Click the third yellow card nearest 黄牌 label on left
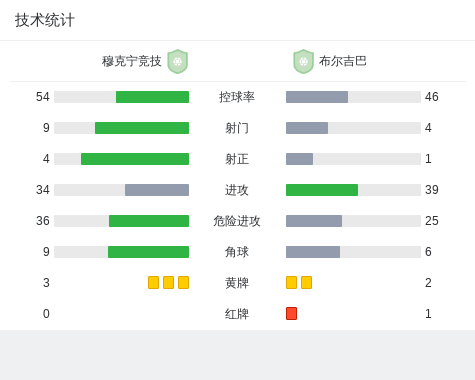Screen dimensions: 475x380 click(x=183, y=282)
